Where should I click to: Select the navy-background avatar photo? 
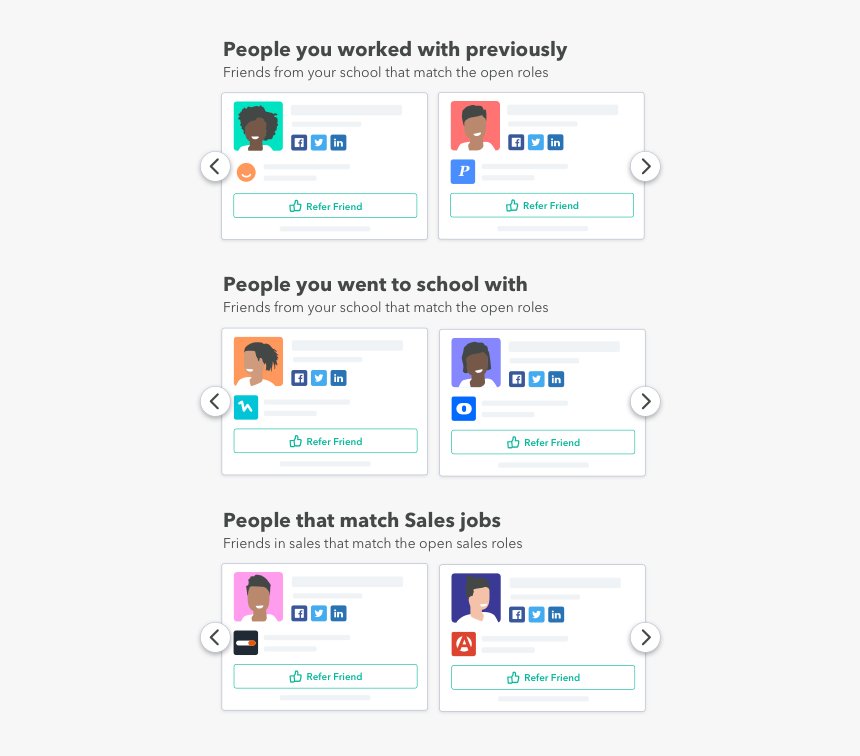[476, 598]
